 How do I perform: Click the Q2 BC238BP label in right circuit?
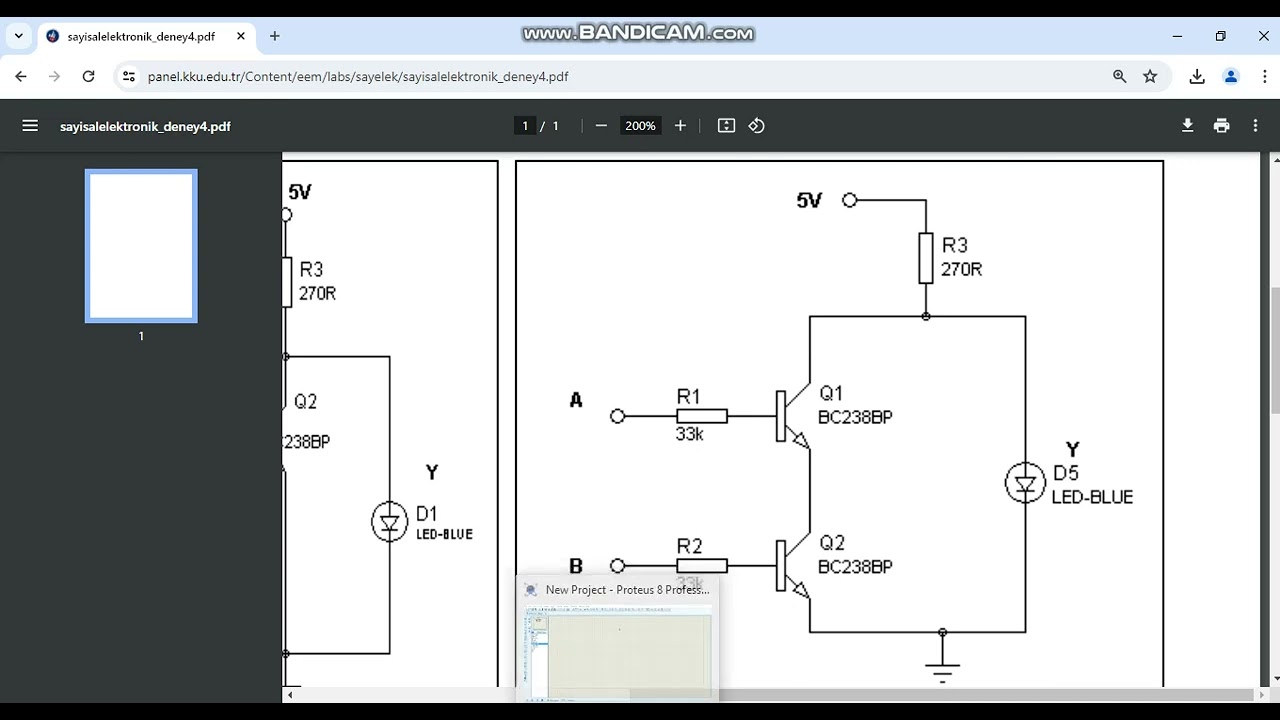tap(855, 554)
